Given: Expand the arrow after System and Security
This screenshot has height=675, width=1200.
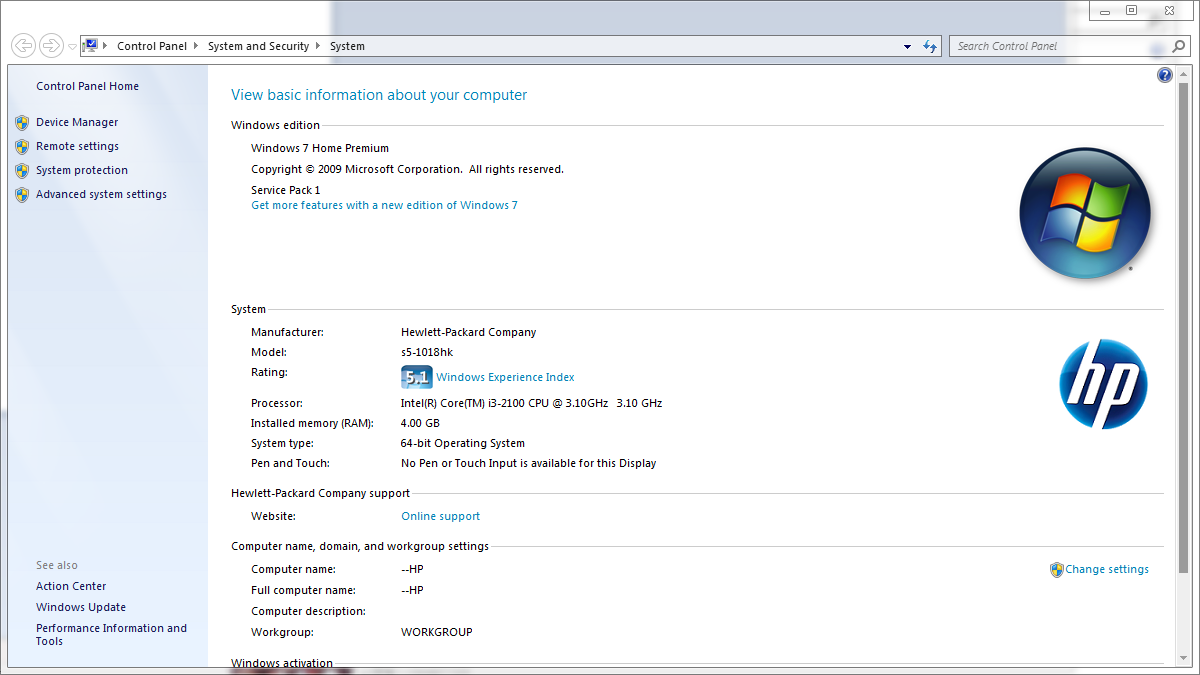Looking at the screenshot, I should (319, 46).
